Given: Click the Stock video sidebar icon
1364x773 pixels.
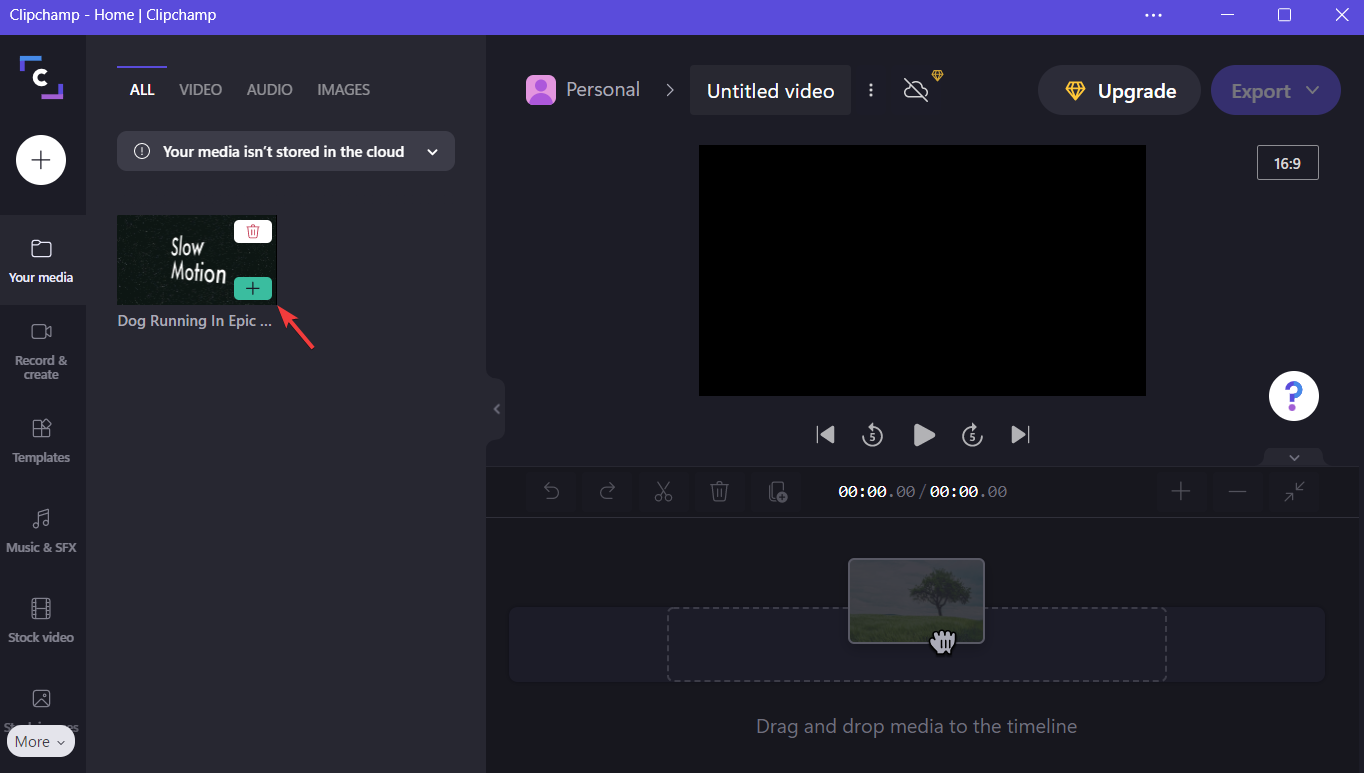Looking at the screenshot, I should tap(41, 619).
